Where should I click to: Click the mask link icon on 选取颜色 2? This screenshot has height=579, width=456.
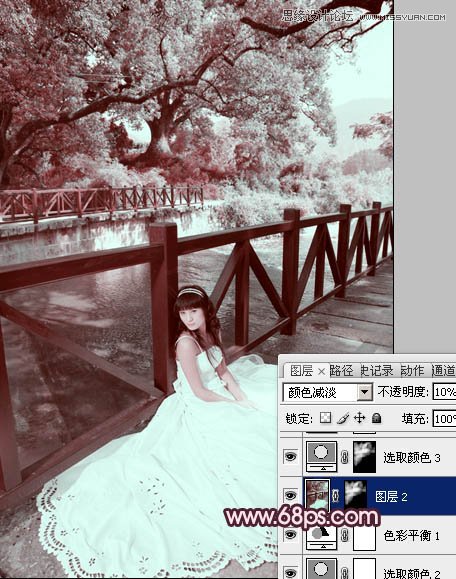345,573
